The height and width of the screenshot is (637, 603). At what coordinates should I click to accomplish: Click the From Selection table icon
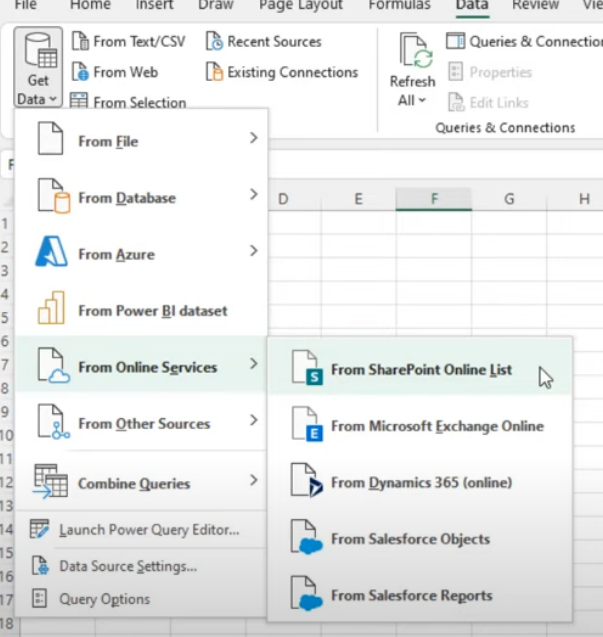[78, 101]
